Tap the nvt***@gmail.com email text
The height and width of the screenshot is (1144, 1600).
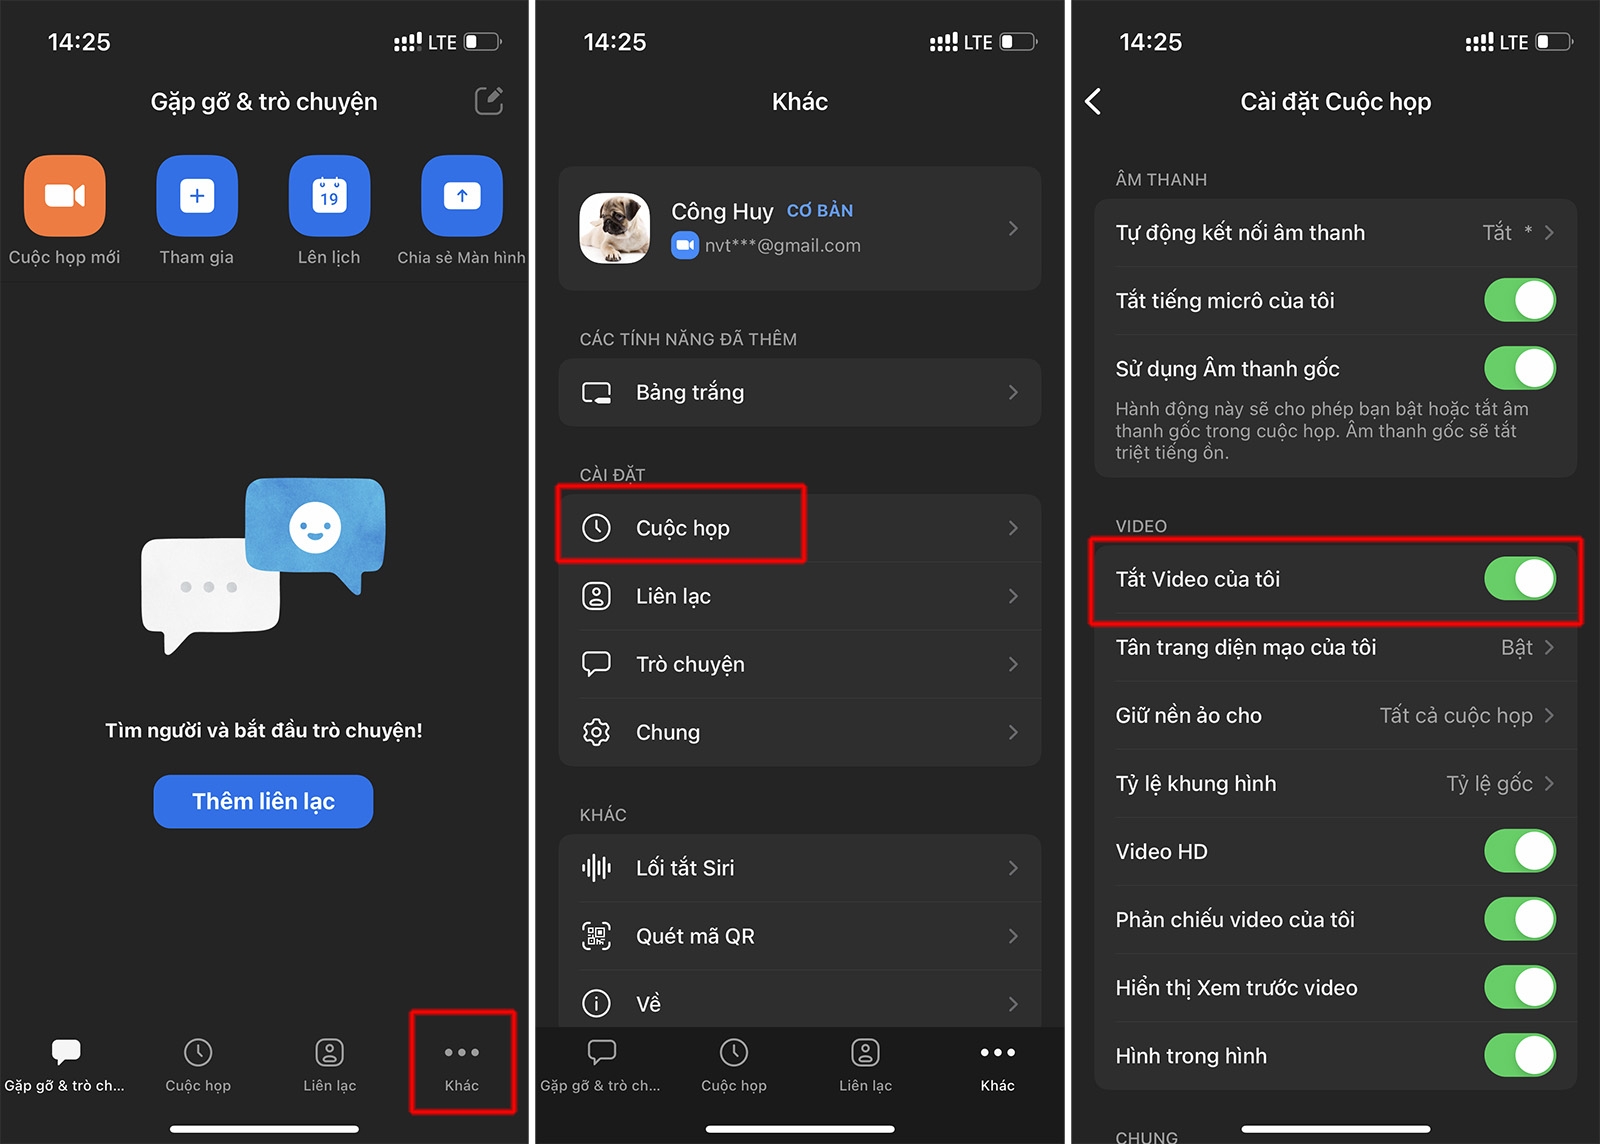tap(782, 245)
